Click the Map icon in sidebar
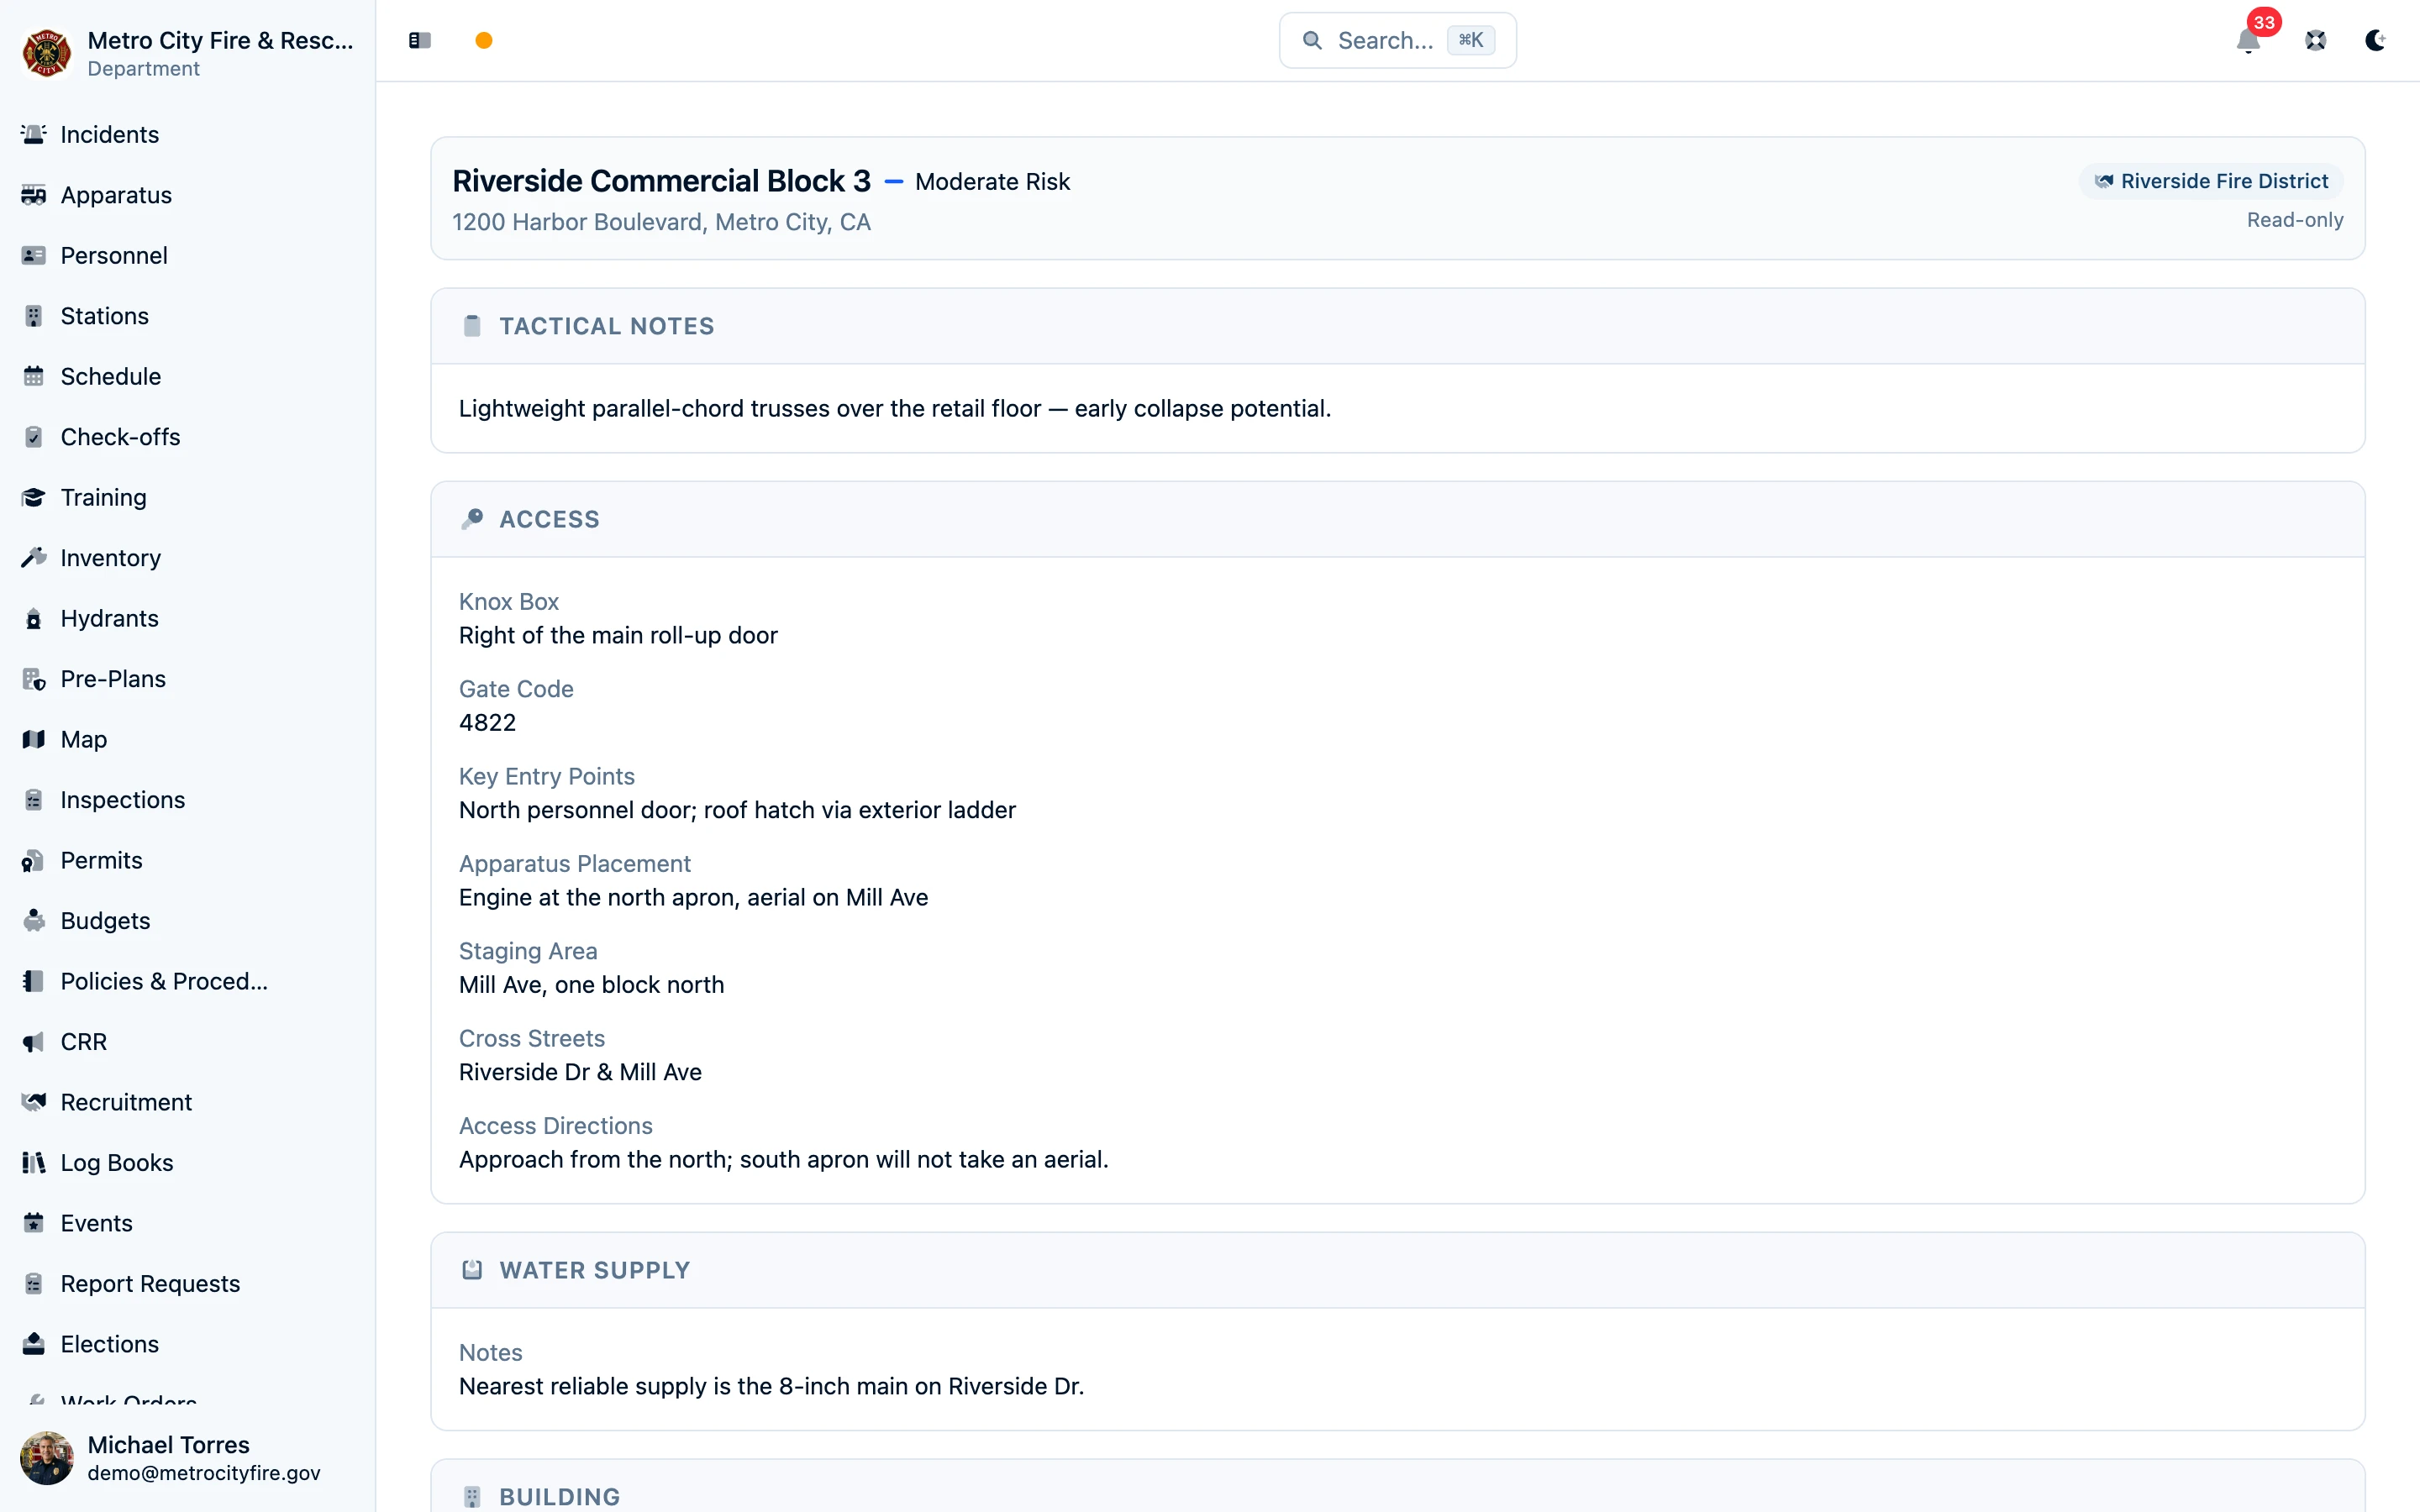 tap(34, 739)
